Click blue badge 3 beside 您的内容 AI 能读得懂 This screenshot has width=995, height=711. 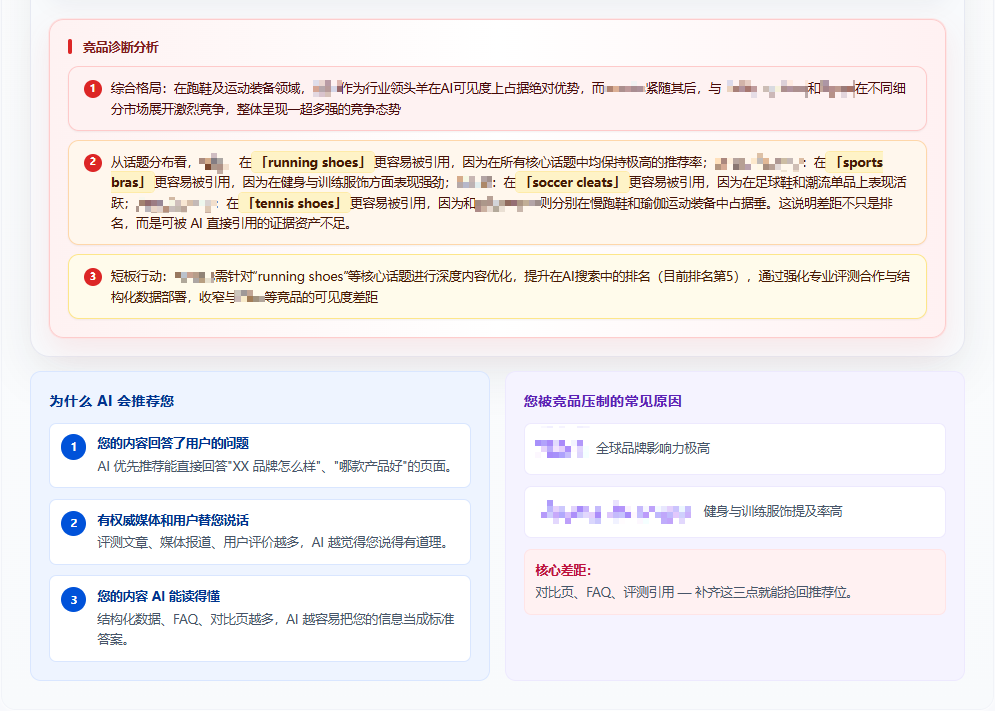coord(74,599)
